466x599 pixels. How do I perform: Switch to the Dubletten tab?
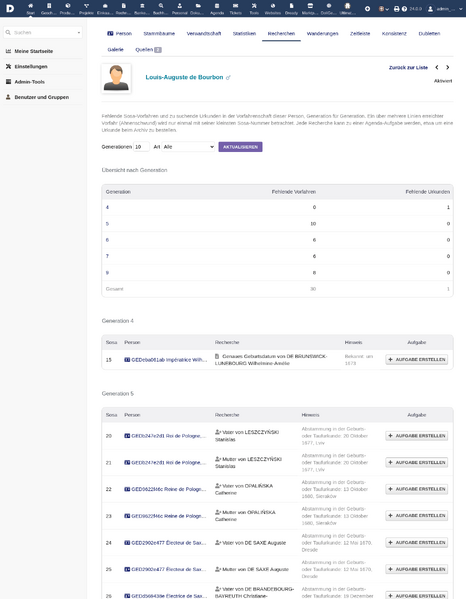click(x=429, y=34)
